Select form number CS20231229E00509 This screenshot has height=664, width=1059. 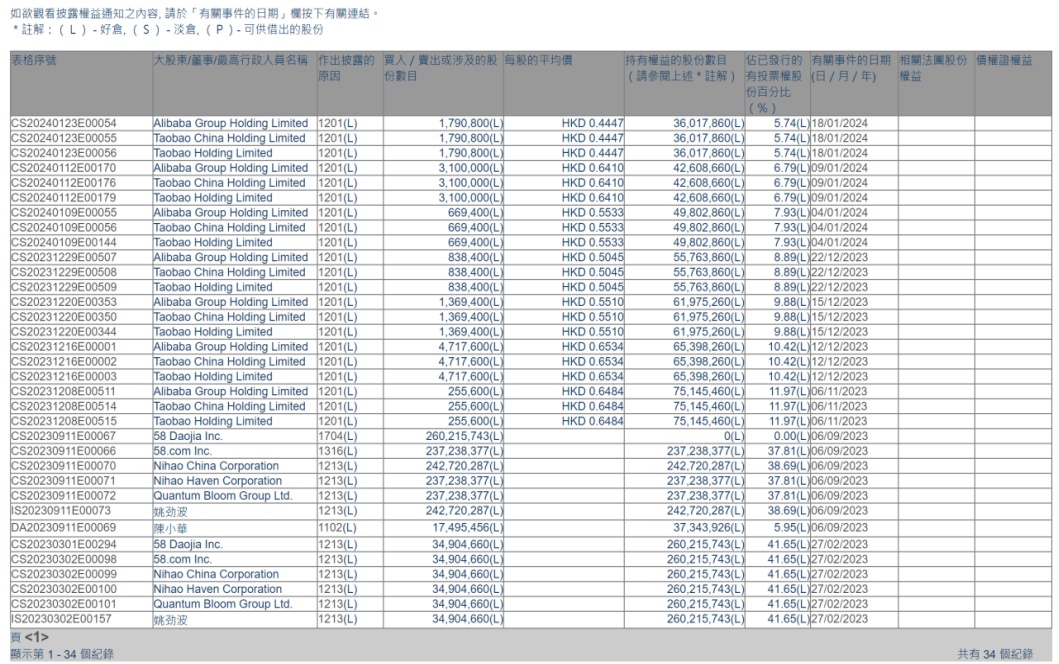click(x=64, y=286)
